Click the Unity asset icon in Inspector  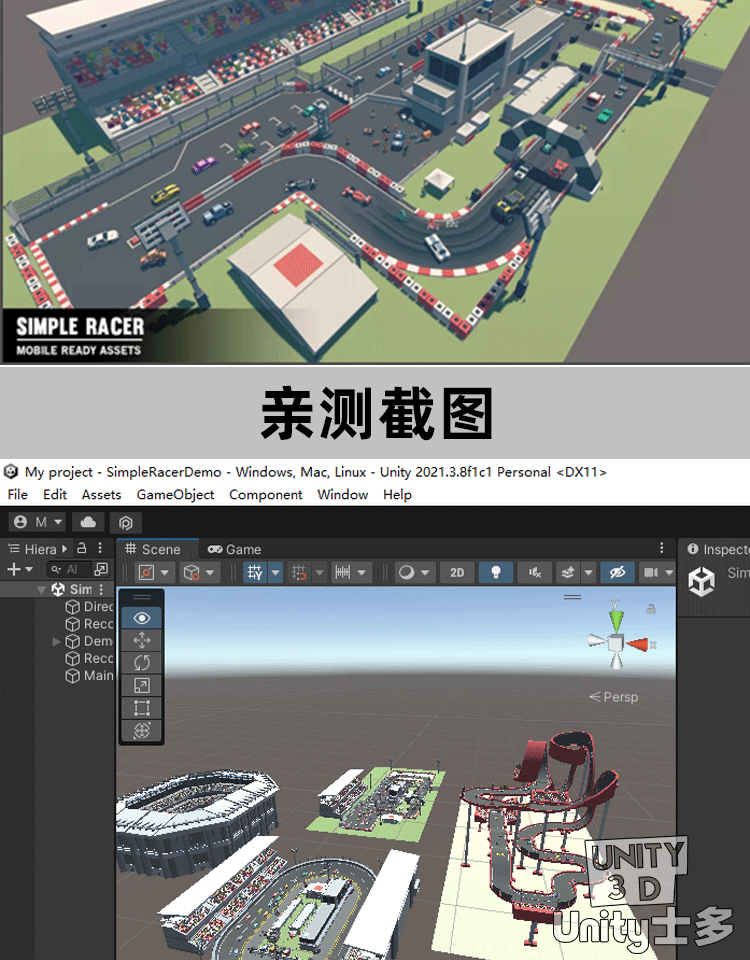pos(702,581)
